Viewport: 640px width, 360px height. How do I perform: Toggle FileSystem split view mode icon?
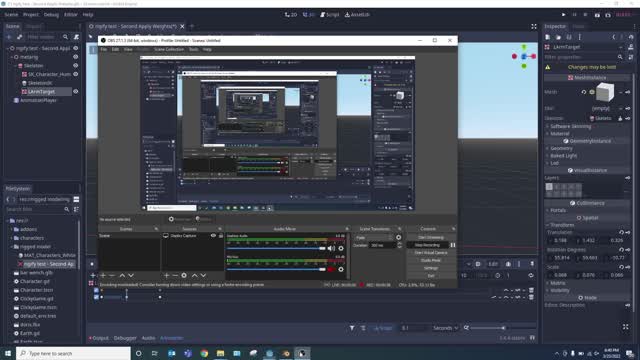(76, 199)
